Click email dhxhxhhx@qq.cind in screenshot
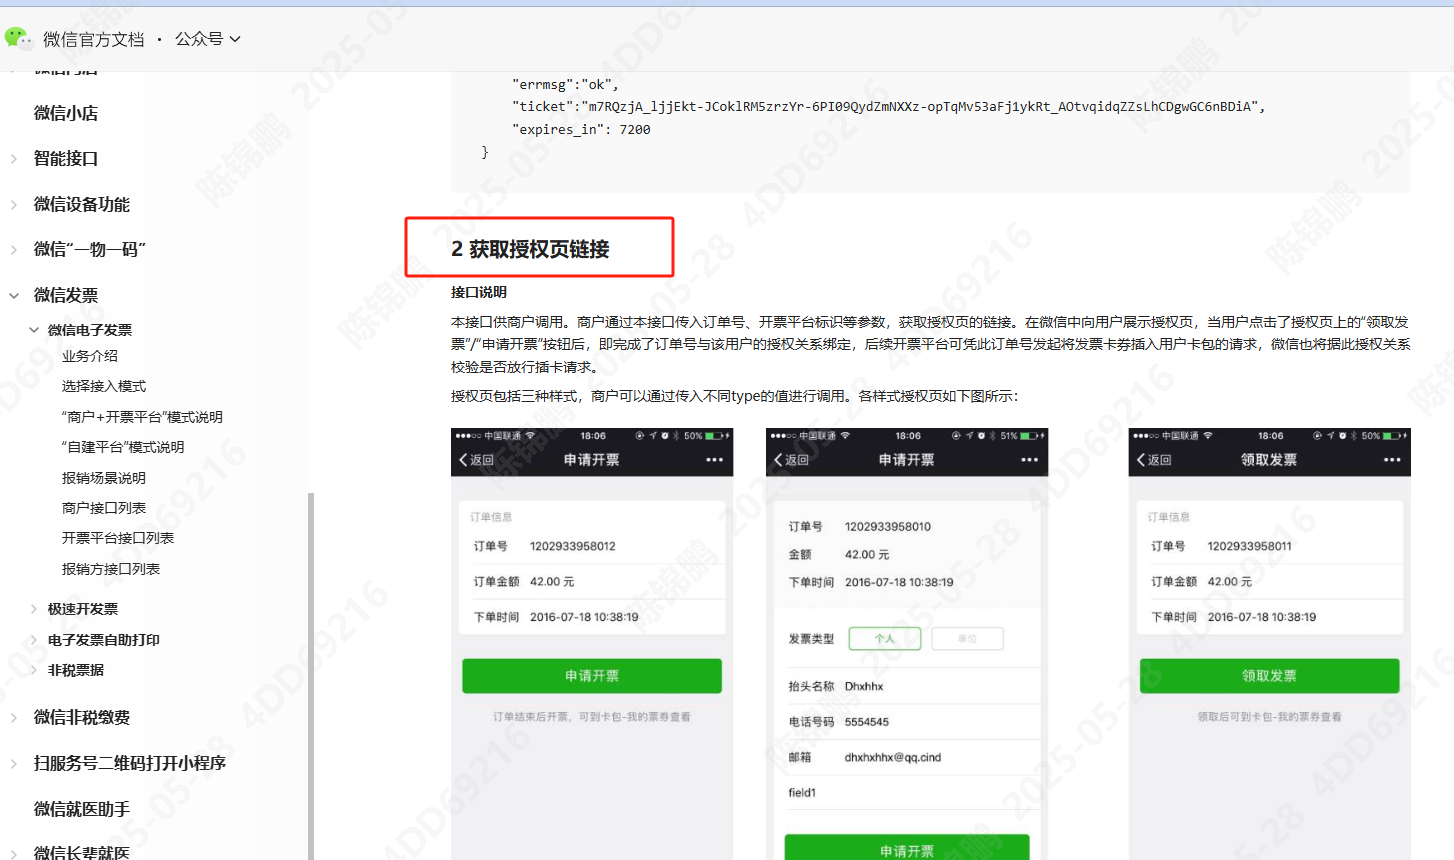Image resolution: width=1454 pixels, height=860 pixels. tap(893, 757)
